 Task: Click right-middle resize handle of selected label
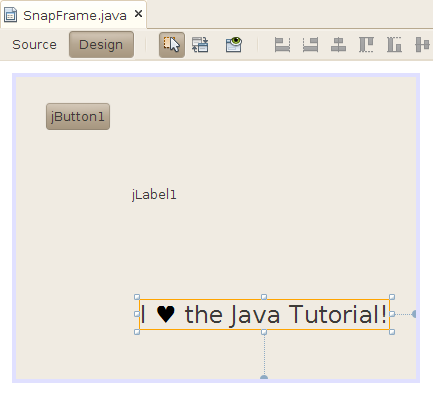(x=392, y=314)
